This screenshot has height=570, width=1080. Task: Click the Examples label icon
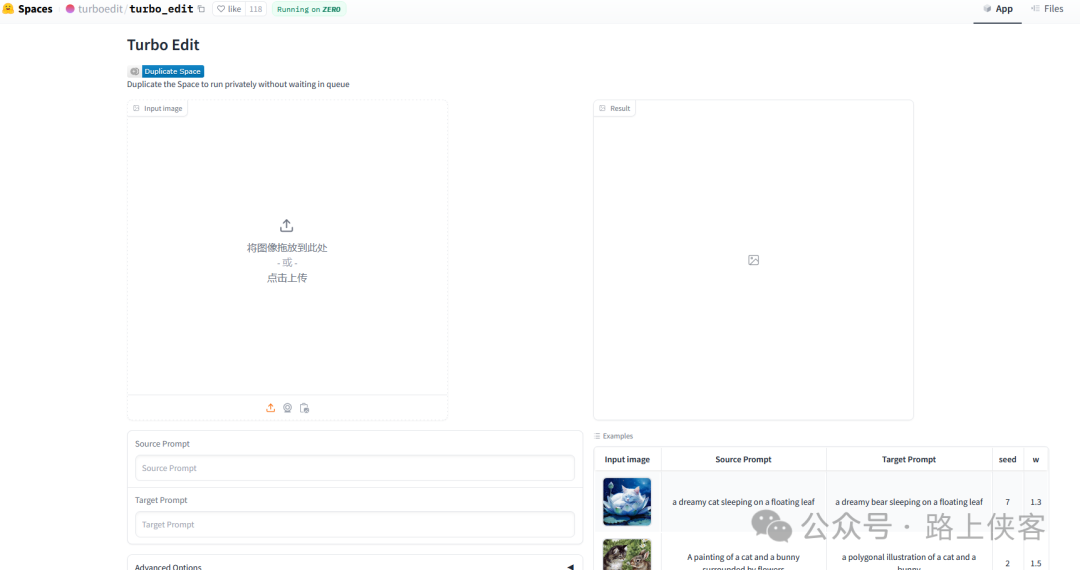597,436
